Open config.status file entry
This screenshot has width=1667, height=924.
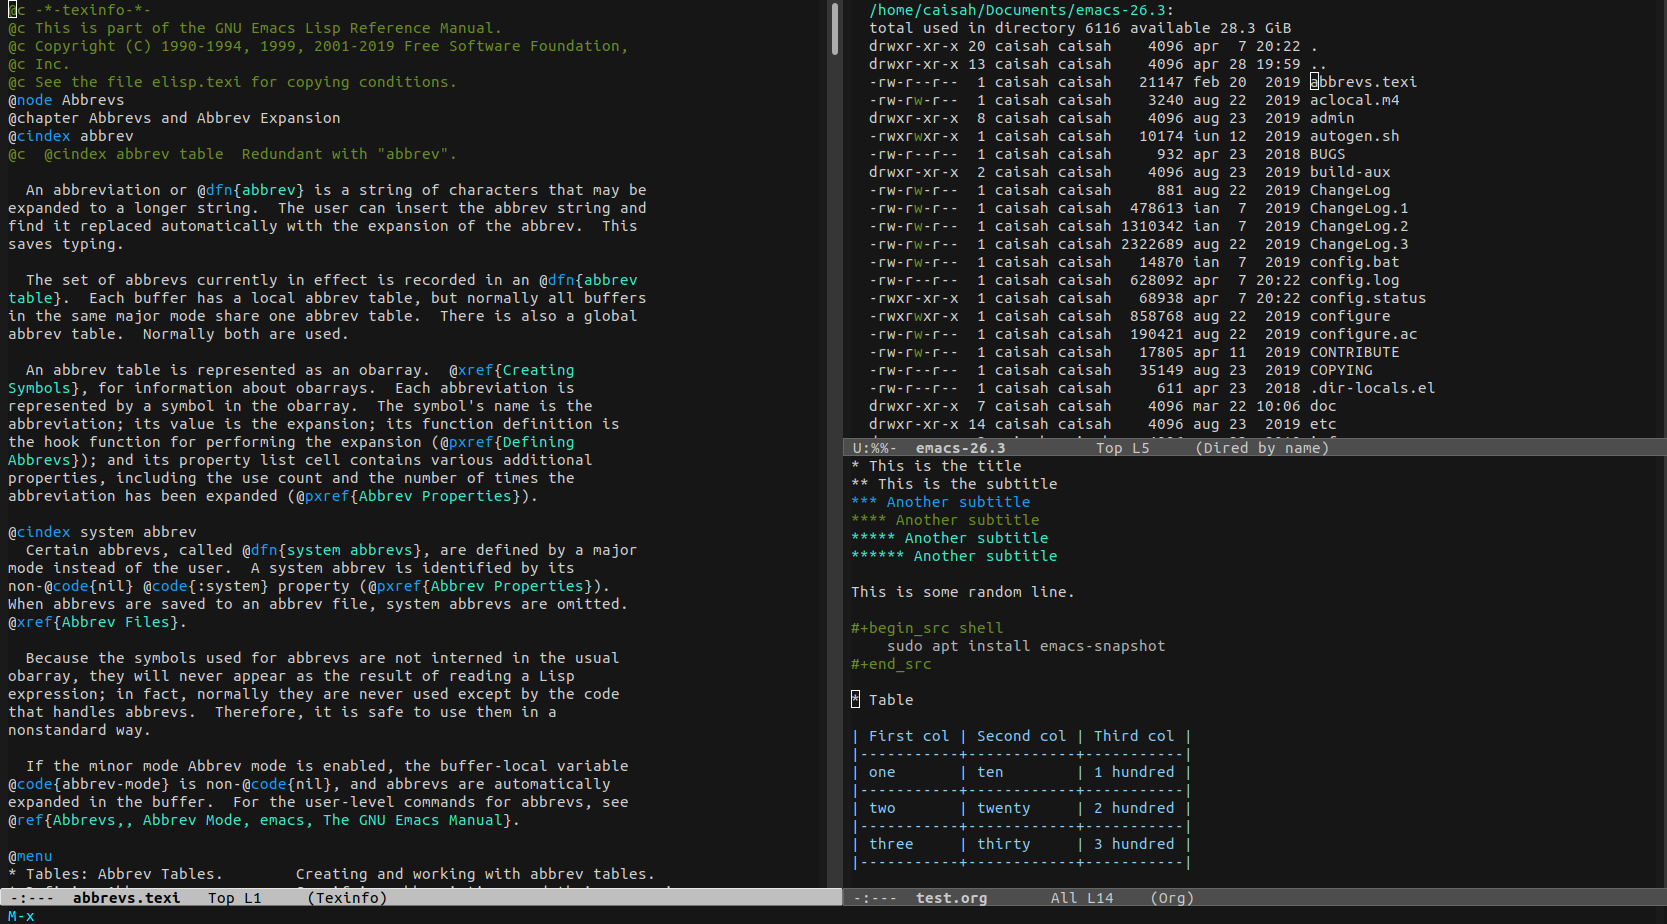(x=1368, y=298)
